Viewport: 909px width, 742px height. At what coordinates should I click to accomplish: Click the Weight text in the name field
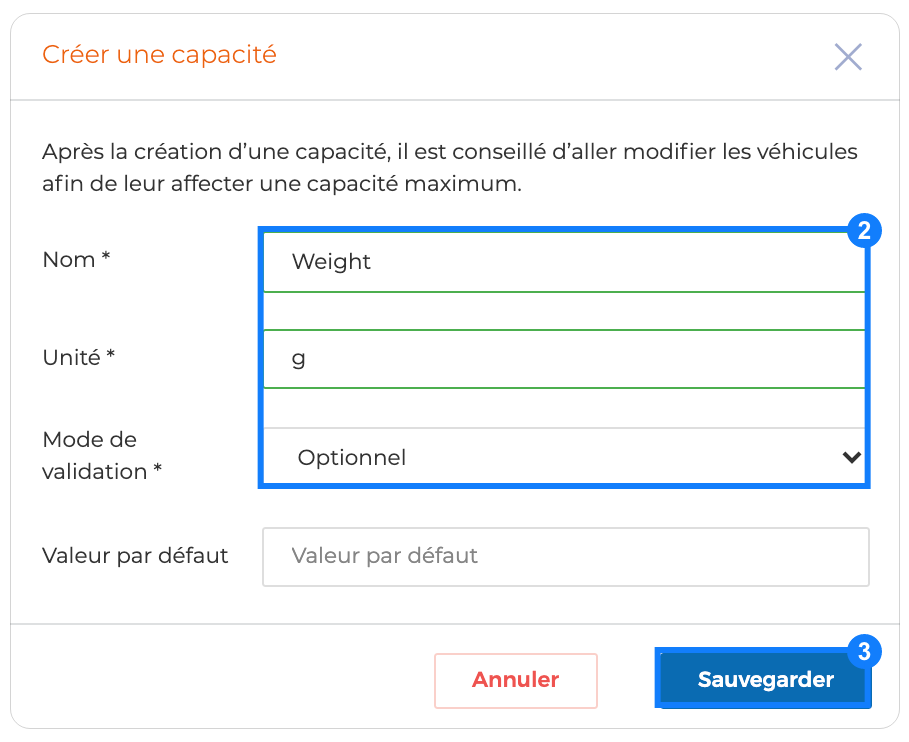click(331, 262)
